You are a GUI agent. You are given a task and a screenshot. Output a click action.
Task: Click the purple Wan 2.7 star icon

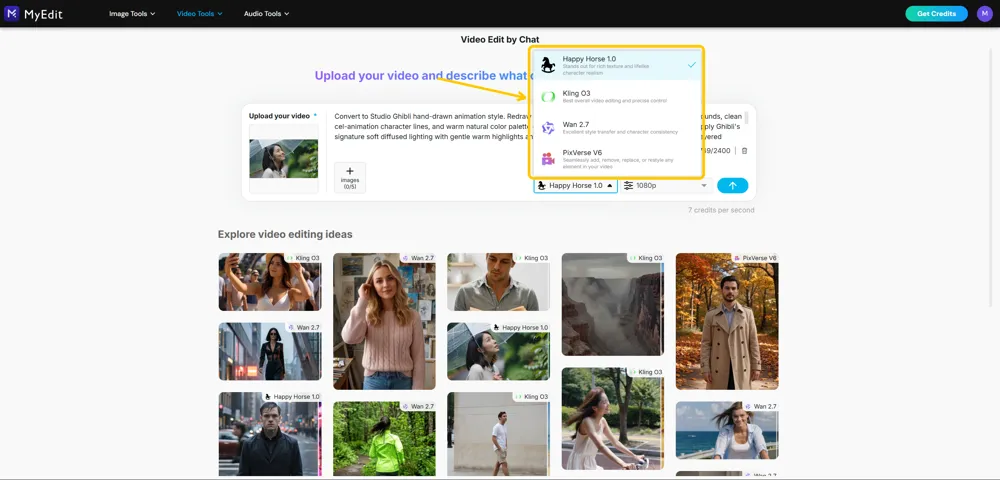click(x=548, y=128)
